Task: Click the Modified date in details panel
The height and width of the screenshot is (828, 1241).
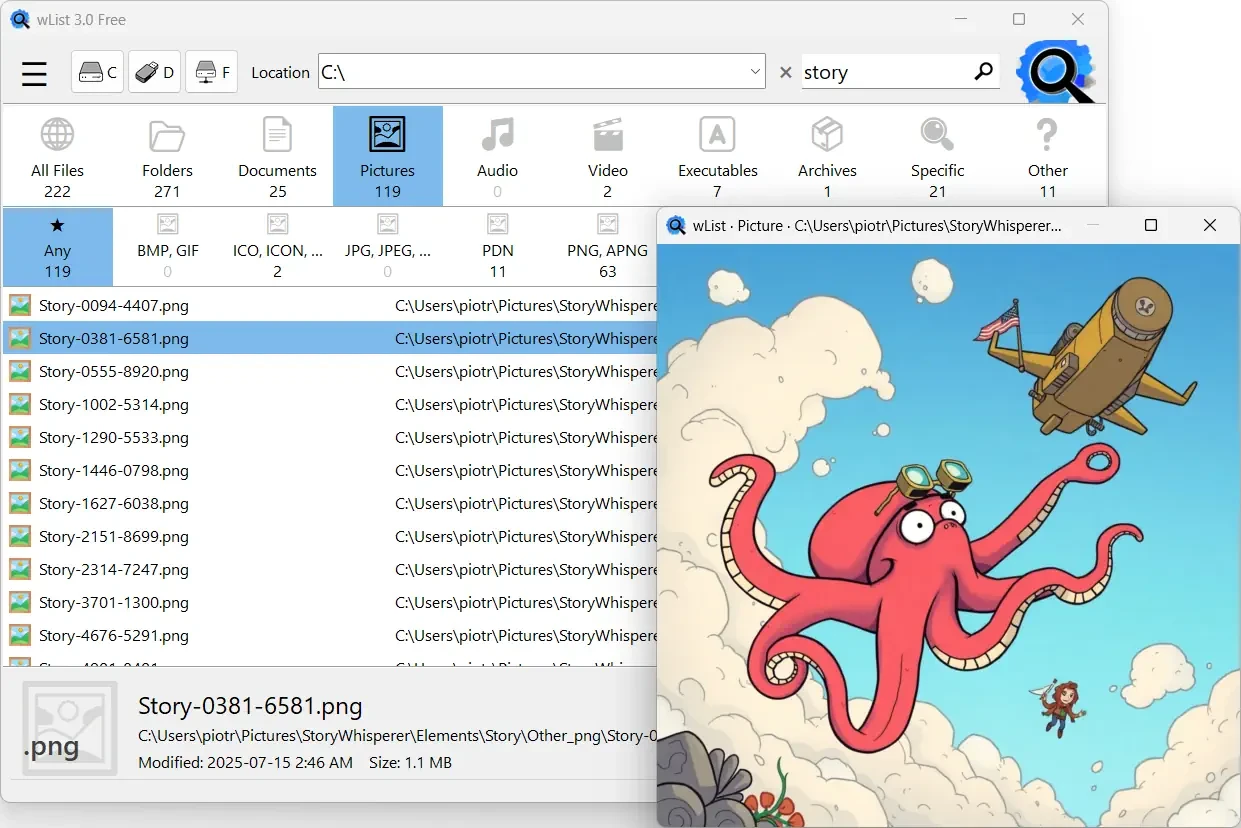Action: point(245,762)
